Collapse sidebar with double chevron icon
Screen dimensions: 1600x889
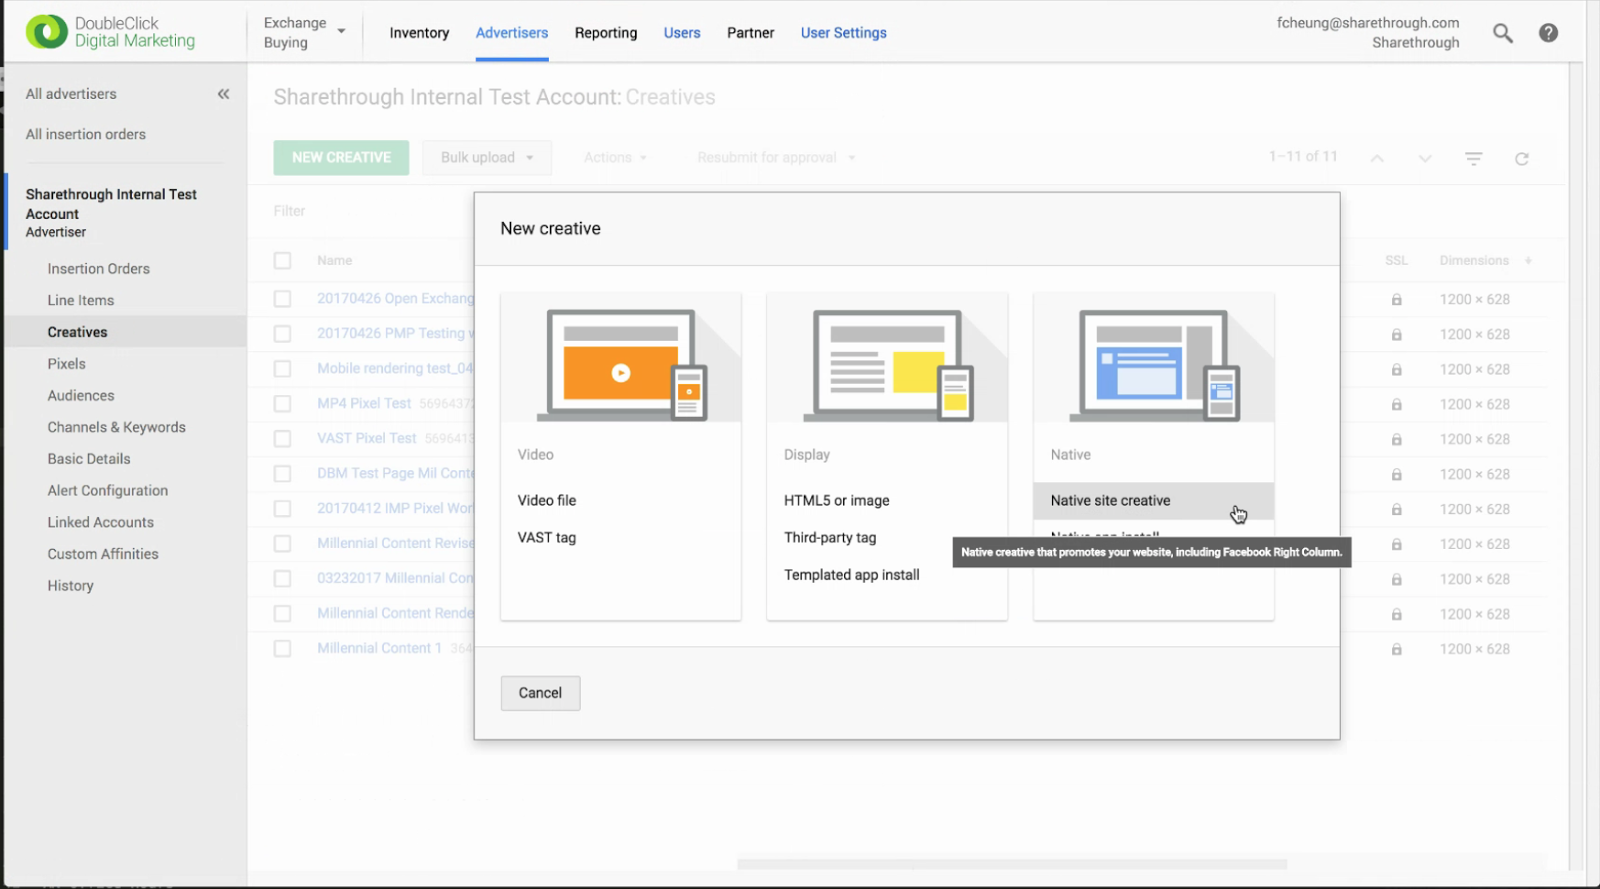click(x=223, y=94)
